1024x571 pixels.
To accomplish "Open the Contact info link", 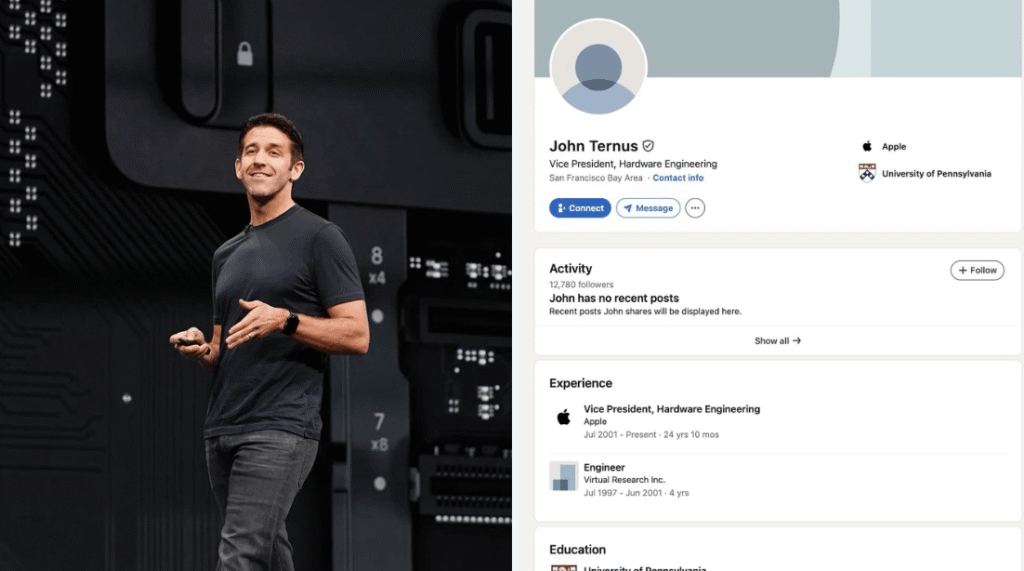I will tap(678, 178).
